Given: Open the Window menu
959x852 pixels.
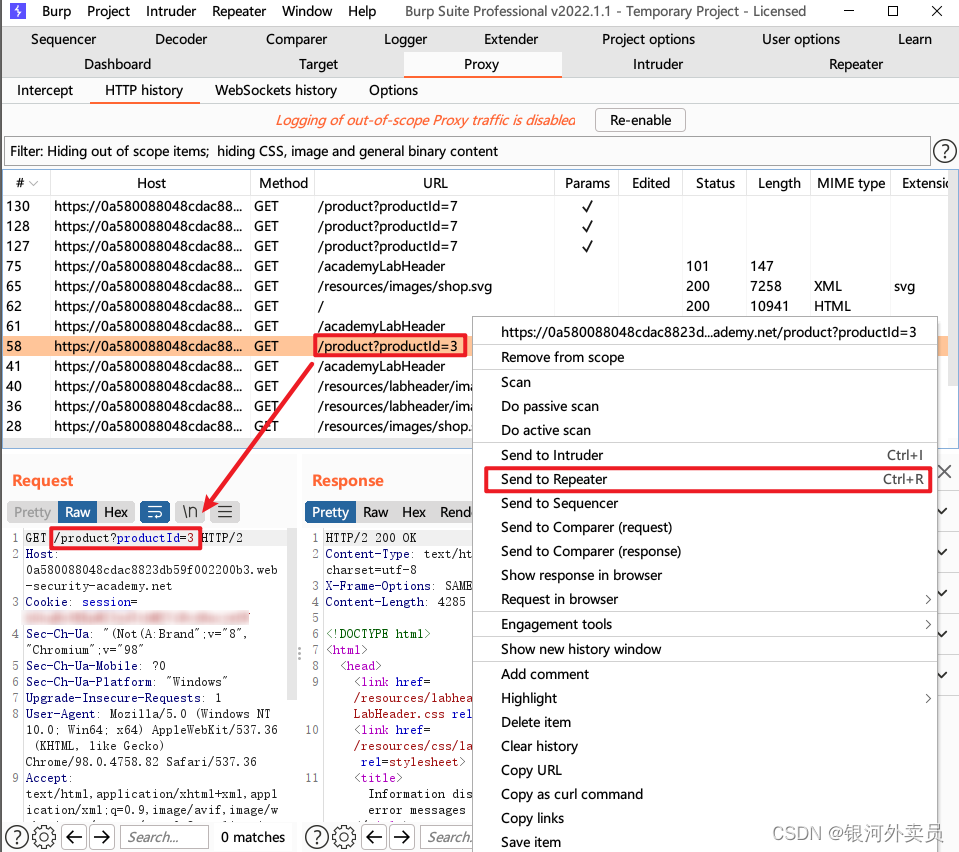Looking at the screenshot, I should pyautogui.click(x=307, y=11).
